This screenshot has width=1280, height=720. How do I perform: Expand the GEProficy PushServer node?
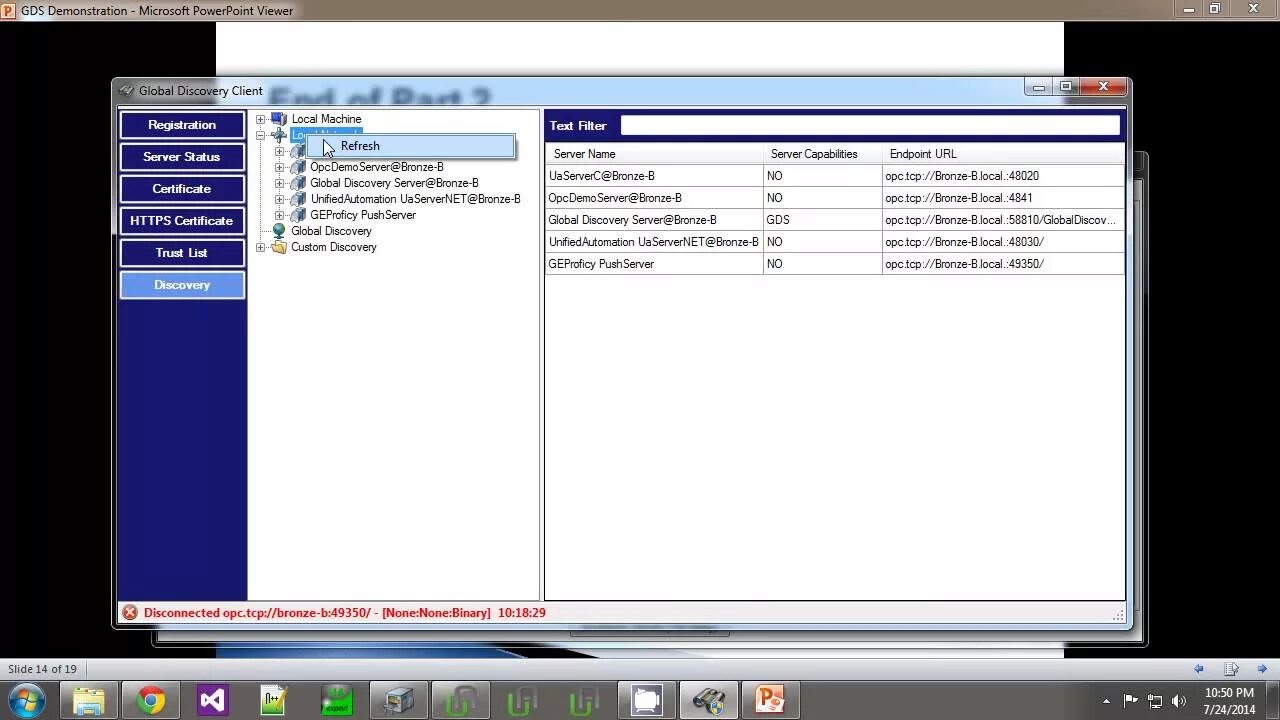(x=280, y=215)
